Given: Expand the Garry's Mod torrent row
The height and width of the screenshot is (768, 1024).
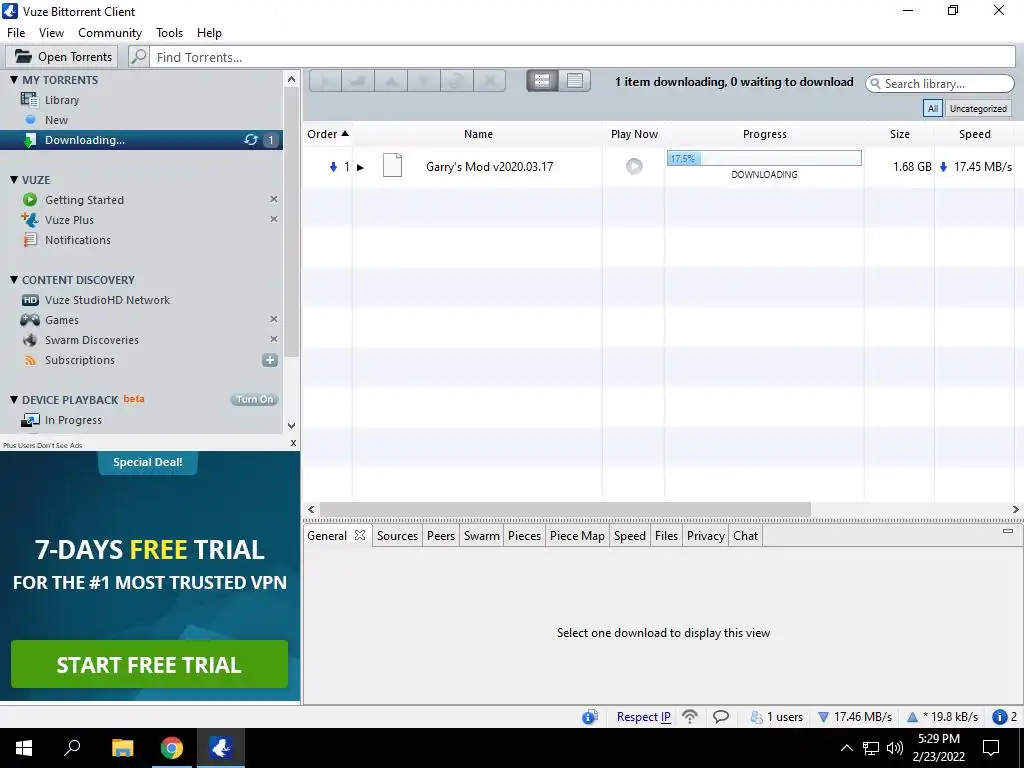Looking at the screenshot, I should pos(360,167).
